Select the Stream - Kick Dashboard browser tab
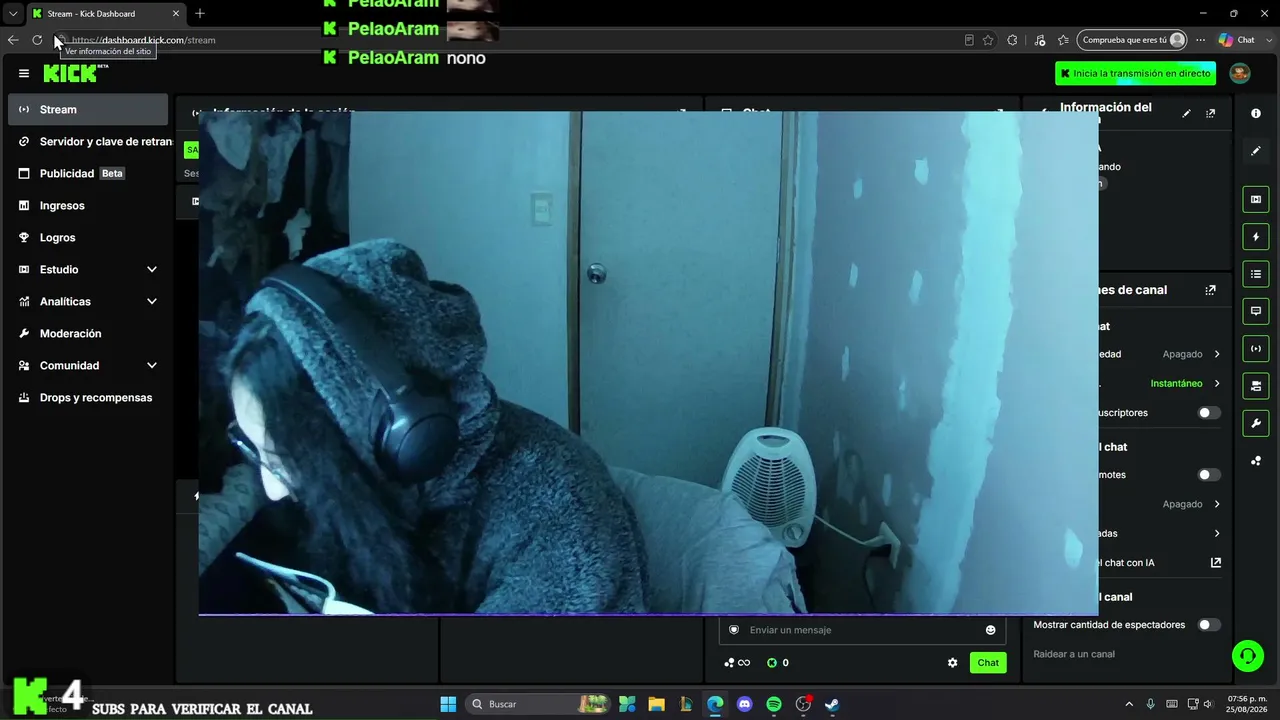1280x720 pixels. (x=105, y=14)
